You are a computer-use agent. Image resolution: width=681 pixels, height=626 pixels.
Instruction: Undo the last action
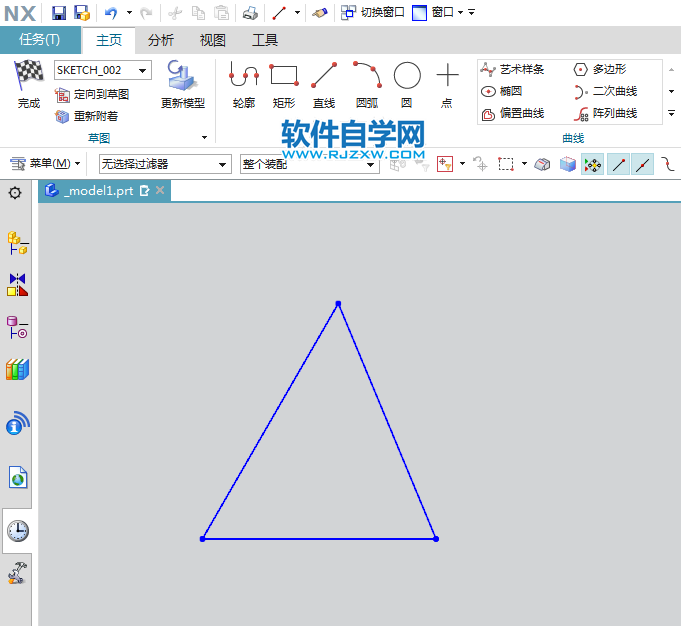111,13
